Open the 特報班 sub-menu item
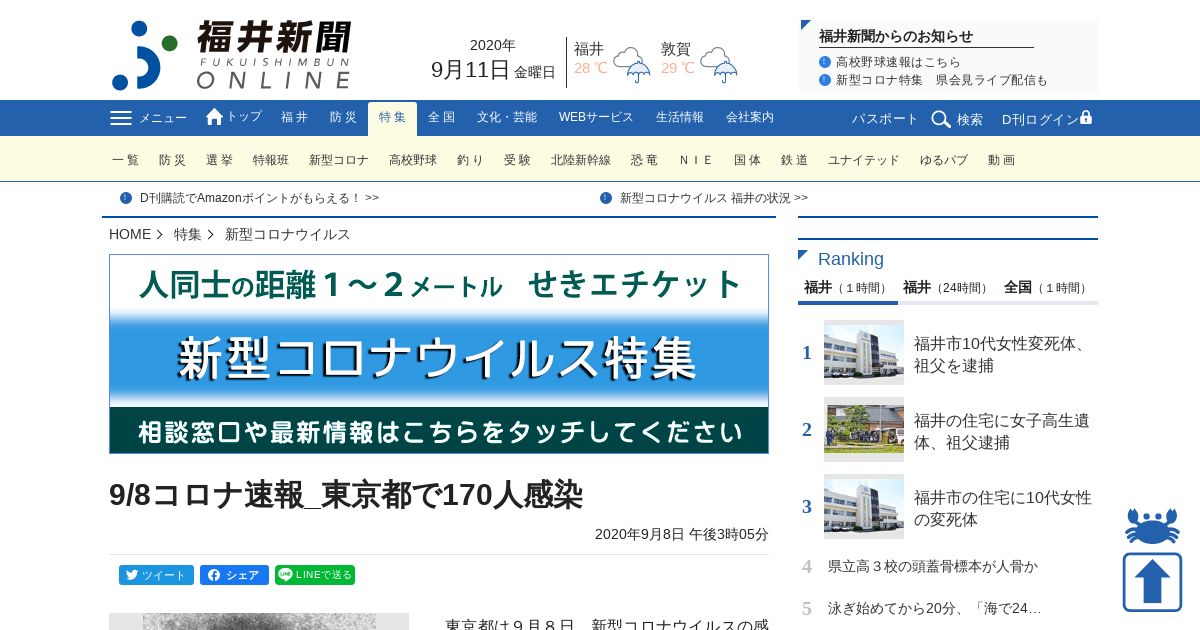The image size is (1200, 630). tap(271, 160)
